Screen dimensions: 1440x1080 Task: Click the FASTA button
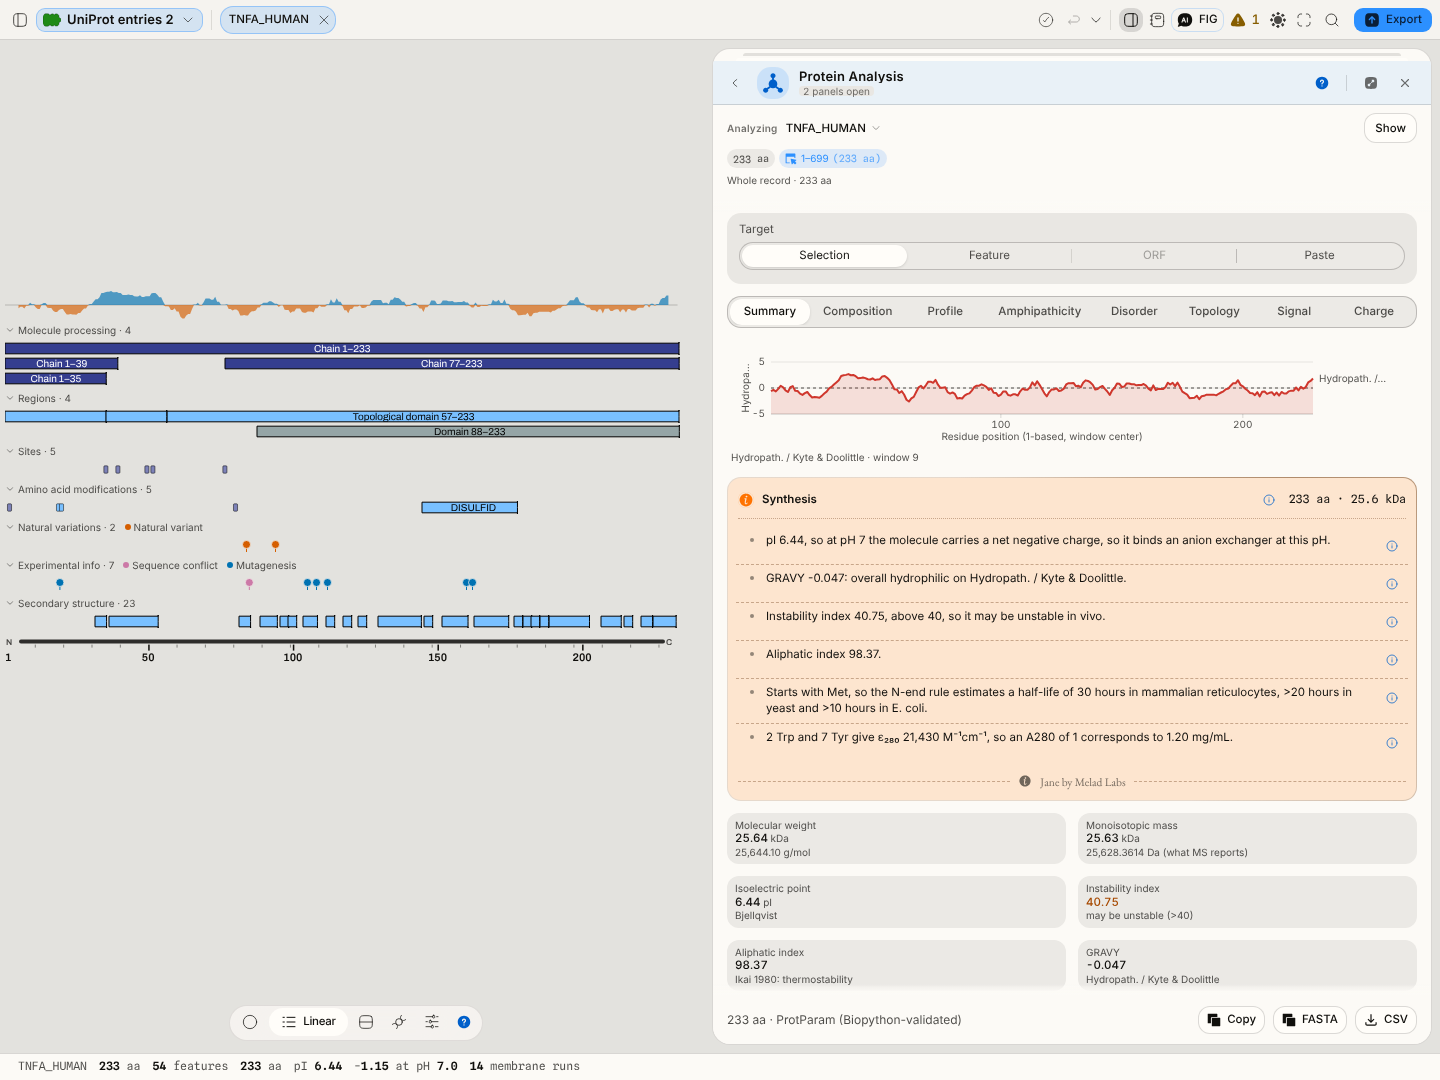click(x=1310, y=1020)
